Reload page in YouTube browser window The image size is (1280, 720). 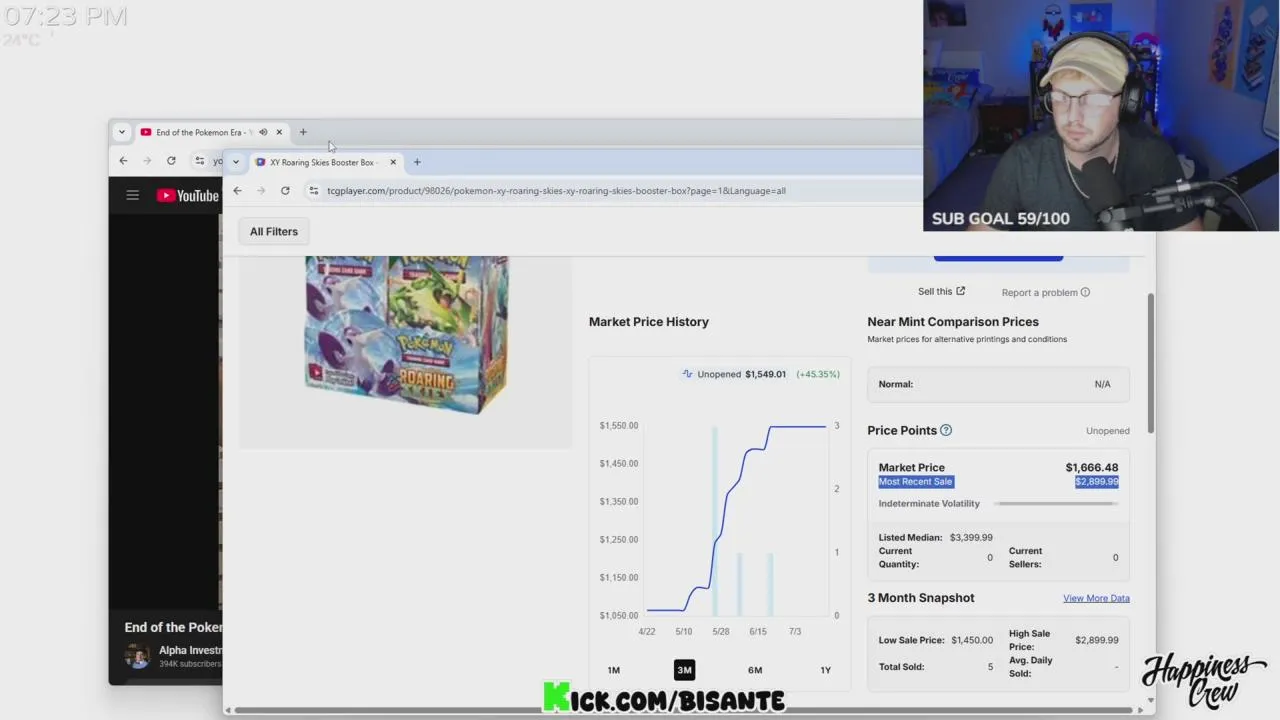click(171, 161)
